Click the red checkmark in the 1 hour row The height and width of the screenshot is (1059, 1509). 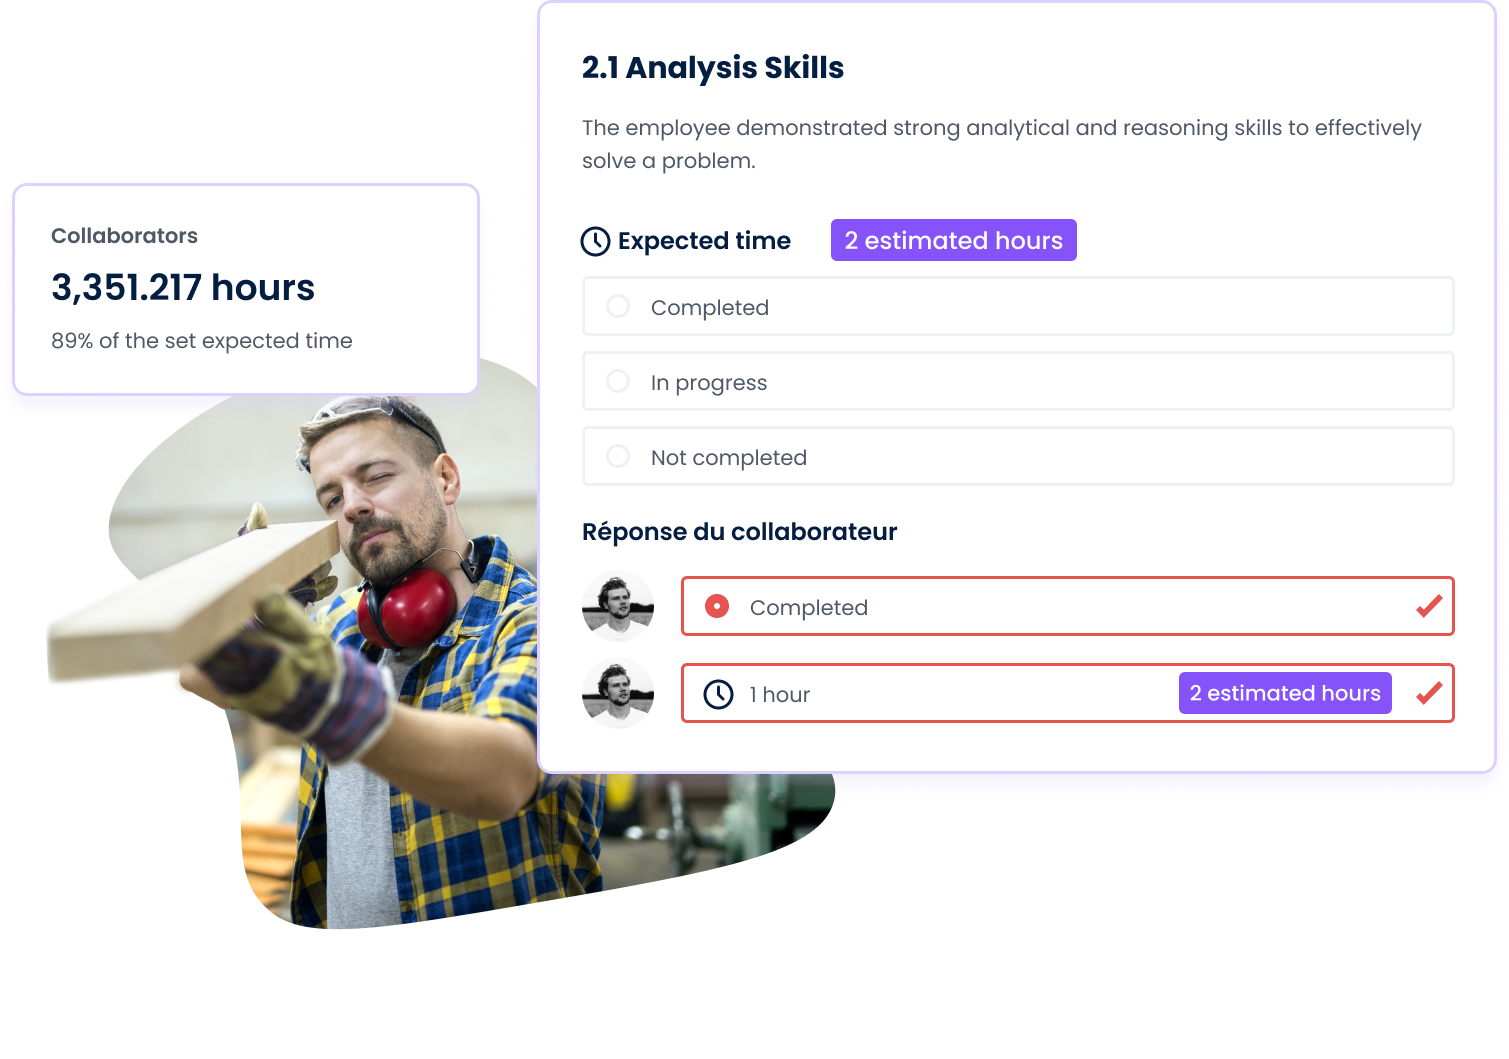[1429, 692]
